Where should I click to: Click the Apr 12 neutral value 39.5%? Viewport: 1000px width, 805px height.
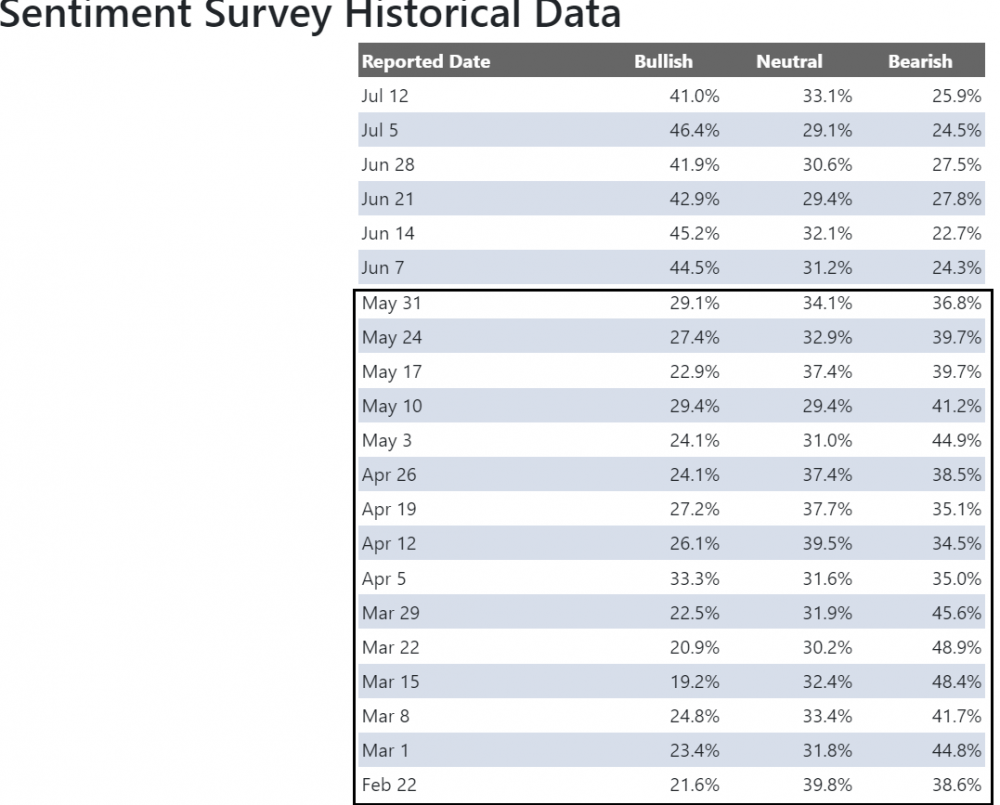827,544
